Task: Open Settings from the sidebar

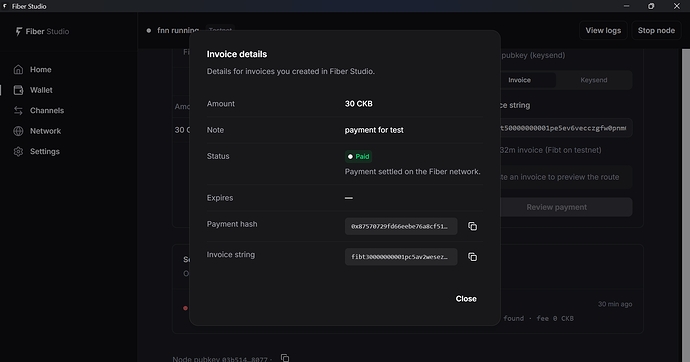Action: [x=44, y=151]
